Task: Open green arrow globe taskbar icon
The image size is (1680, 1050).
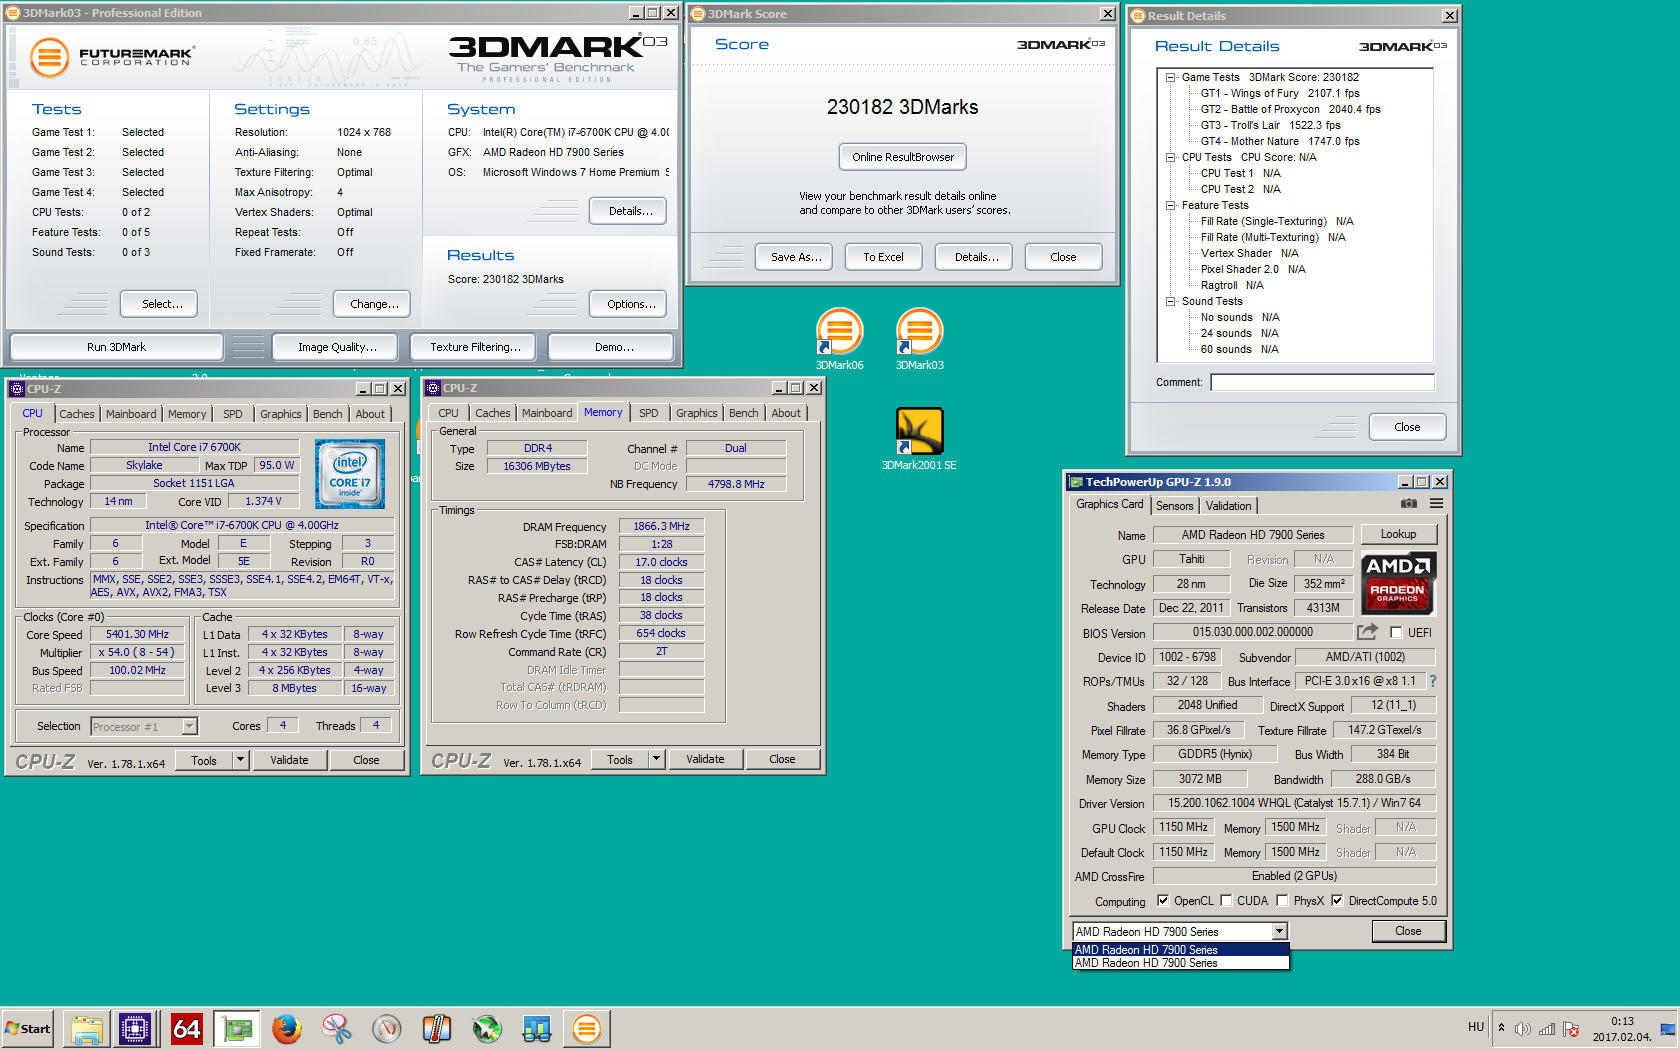Action: point(487,1028)
